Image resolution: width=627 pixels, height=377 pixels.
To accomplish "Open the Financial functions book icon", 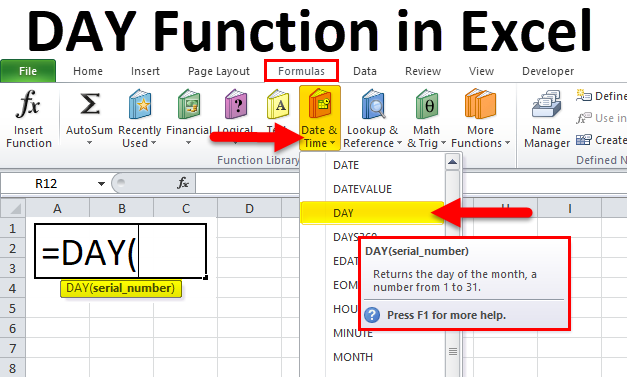I will click(189, 104).
